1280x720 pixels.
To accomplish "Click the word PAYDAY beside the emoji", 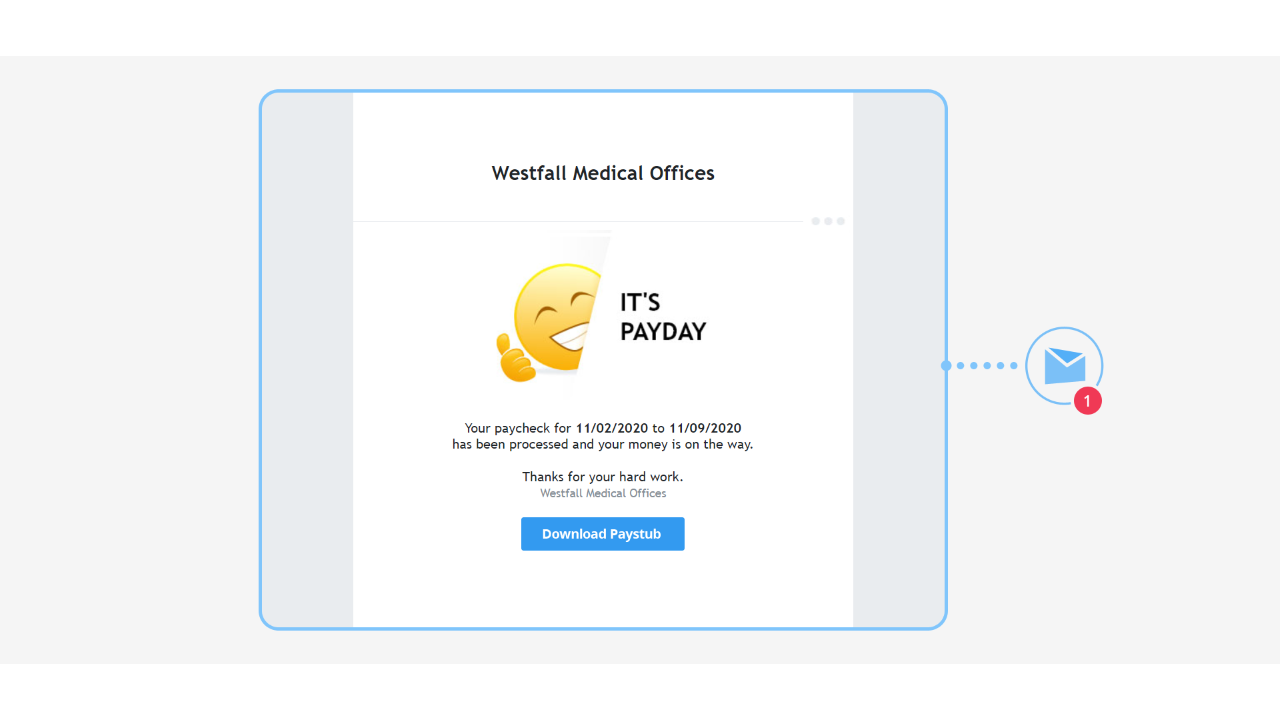I will click(x=663, y=332).
